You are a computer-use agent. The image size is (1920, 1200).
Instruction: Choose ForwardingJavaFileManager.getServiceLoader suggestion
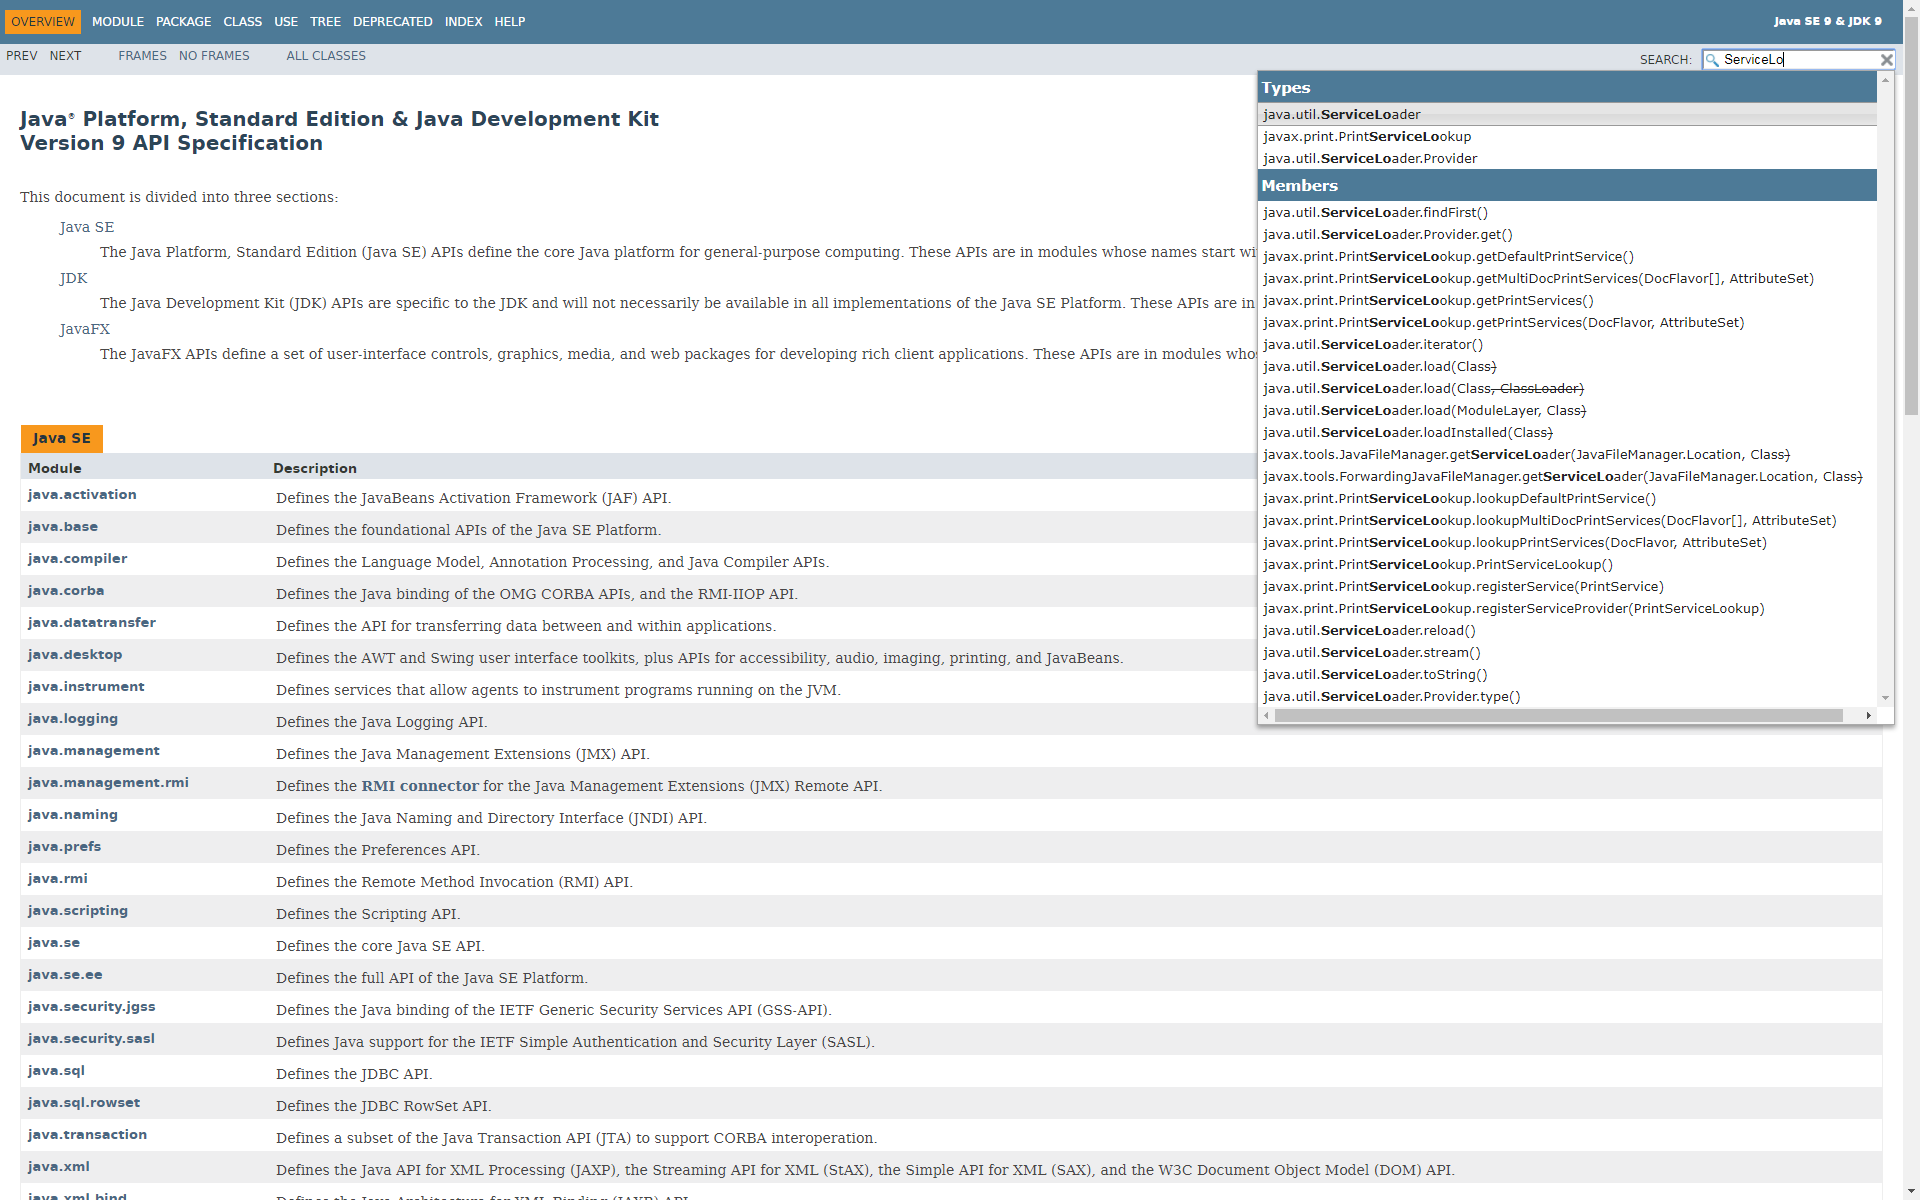(x=1567, y=476)
